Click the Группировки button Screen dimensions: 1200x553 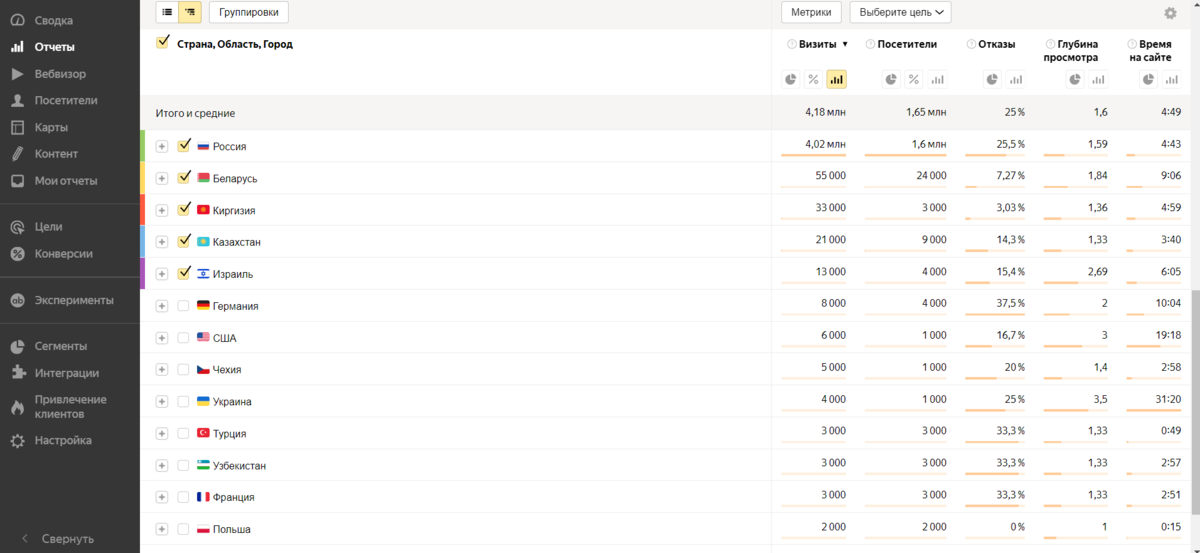point(250,12)
